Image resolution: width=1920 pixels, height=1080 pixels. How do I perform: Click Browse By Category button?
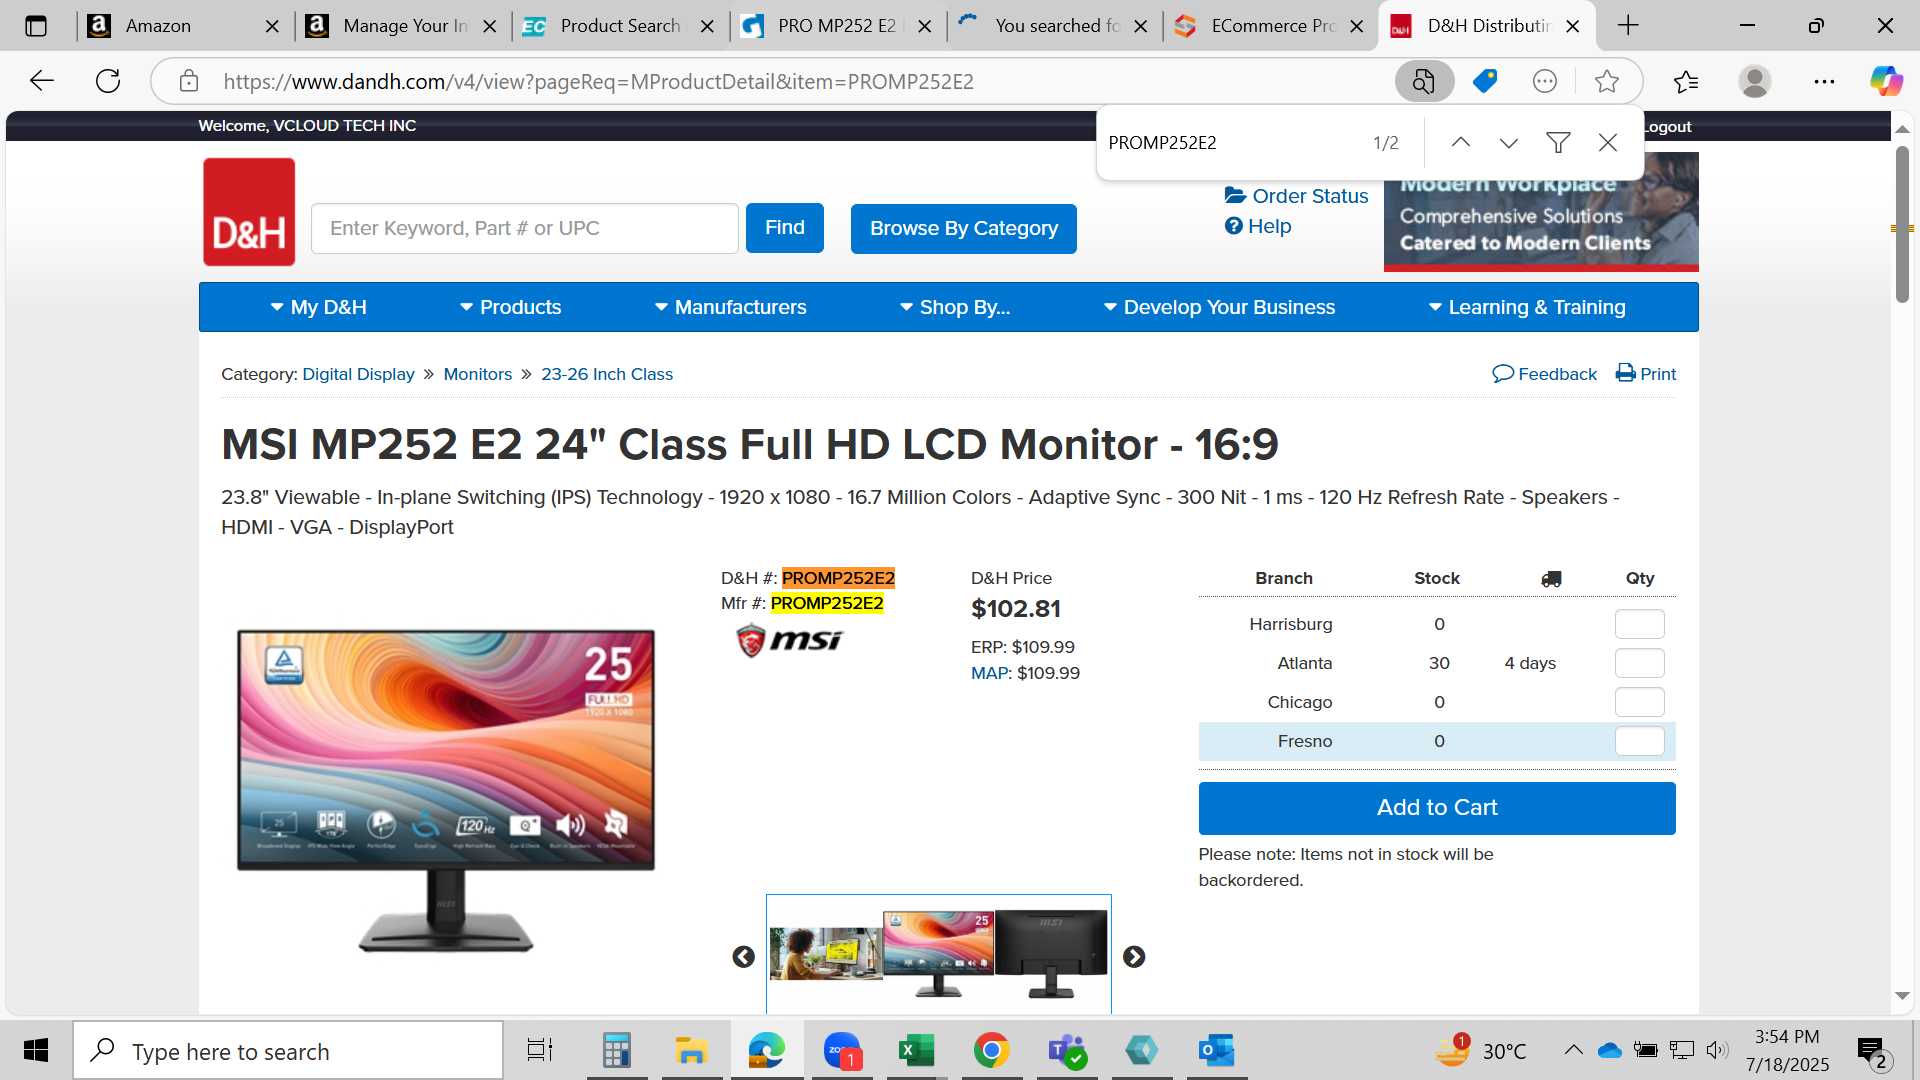(964, 228)
